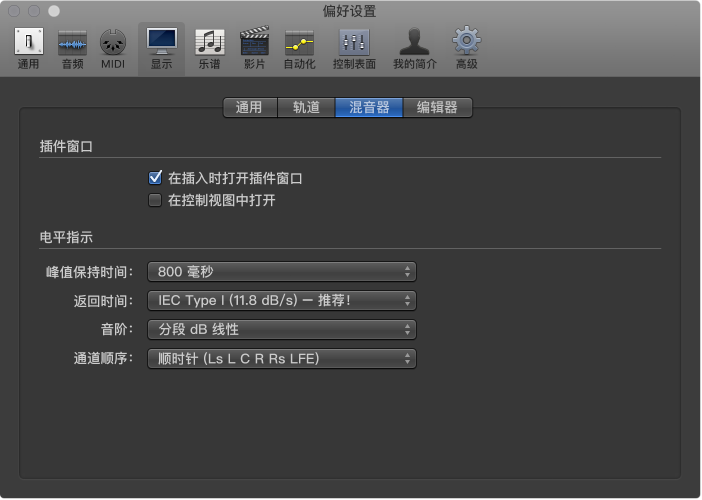Click the 插件窗口 section heading
702x500 pixels.
click(x=66, y=146)
